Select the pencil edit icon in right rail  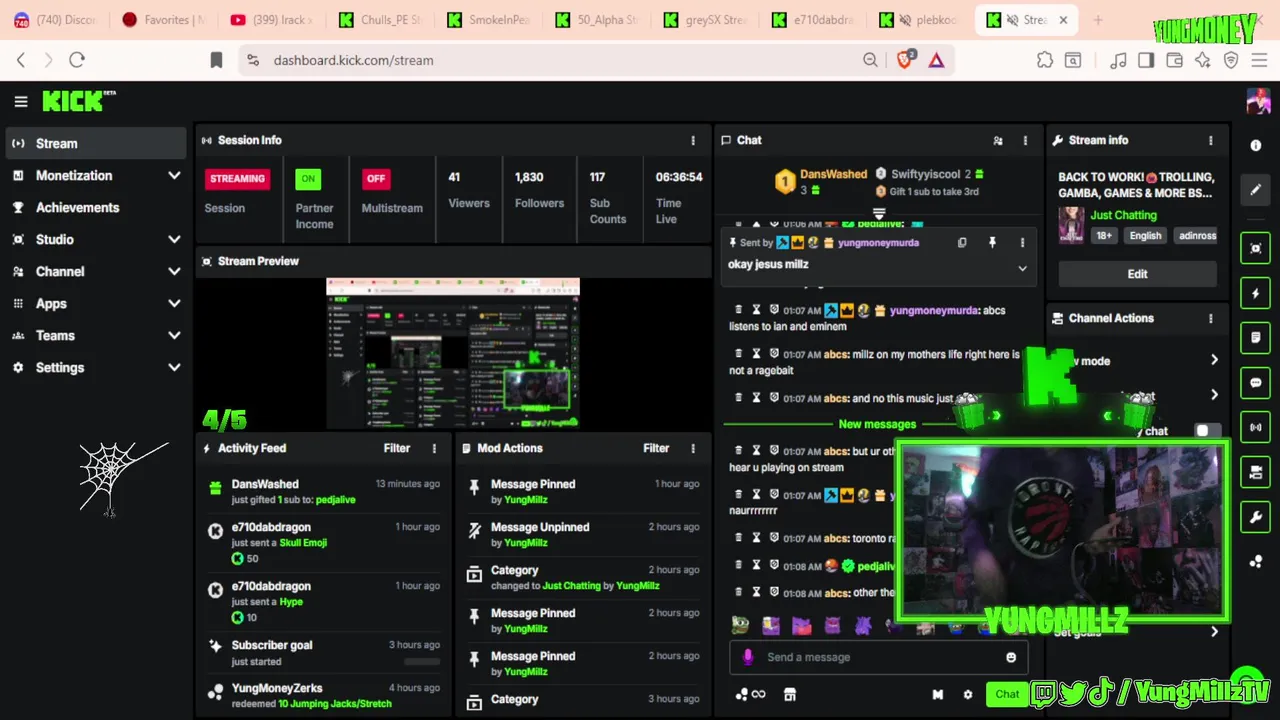click(1256, 189)
